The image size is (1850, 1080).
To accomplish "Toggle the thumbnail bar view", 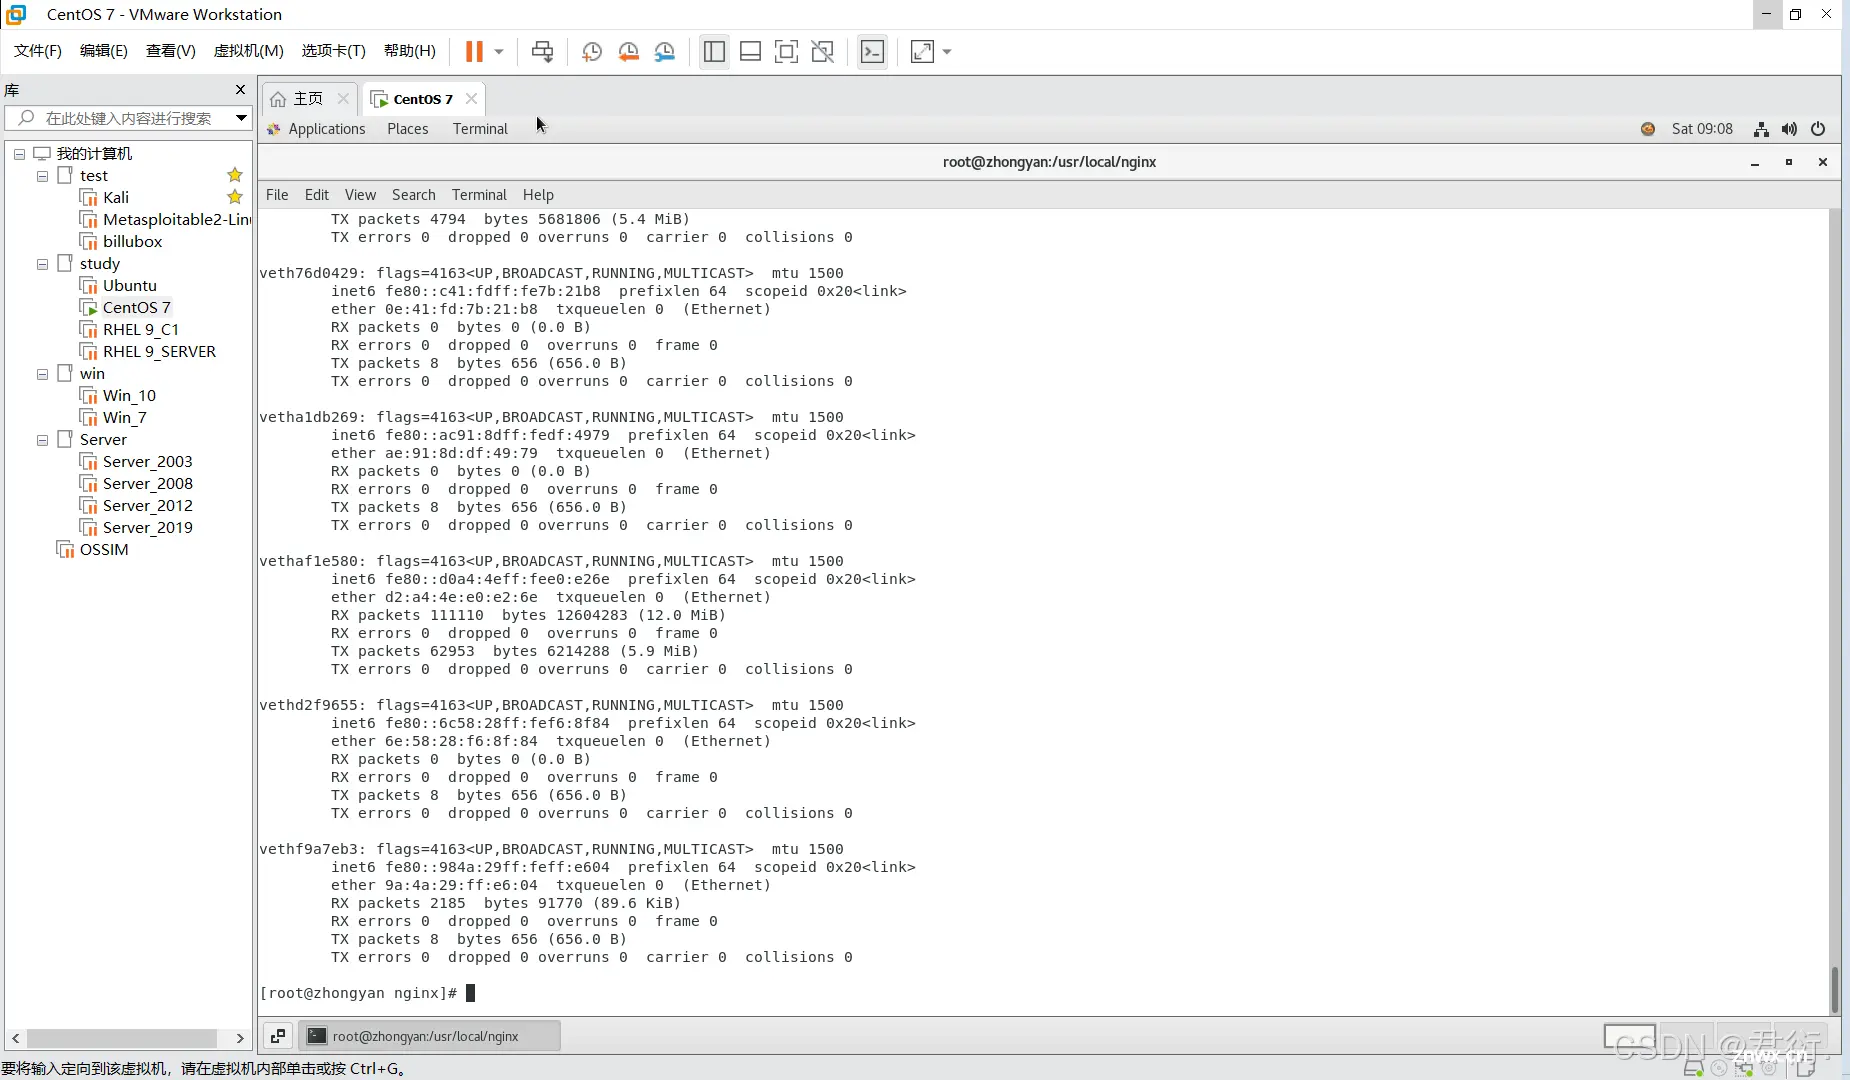I will point(750,51).
